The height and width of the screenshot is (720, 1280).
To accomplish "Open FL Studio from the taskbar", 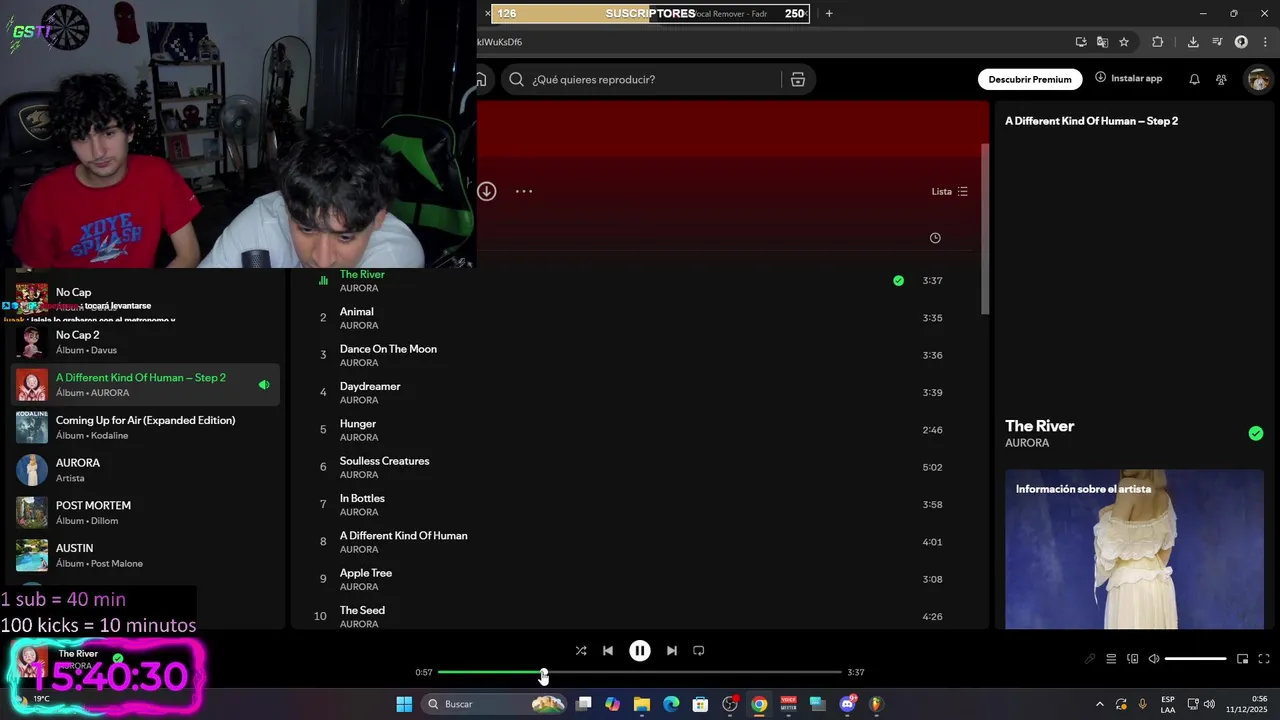I will (x=876, y=704).
